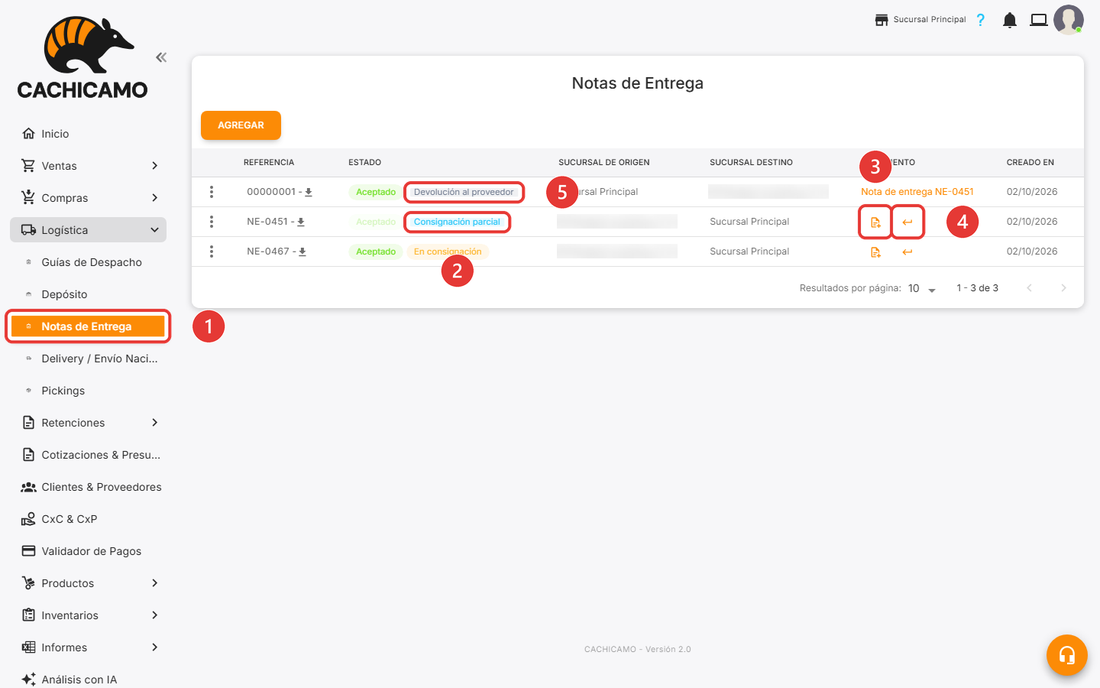Open the results per page dropdown
Image resolution: width=1100 pixels, height=688 pixels.
pyautogui.click(x=922, y=288)
